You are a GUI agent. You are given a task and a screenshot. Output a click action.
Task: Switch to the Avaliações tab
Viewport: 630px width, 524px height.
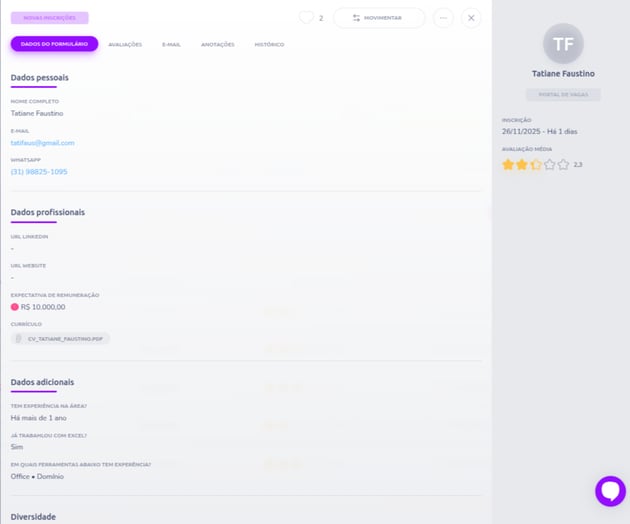pyautogui.click(x=125, y=44)
